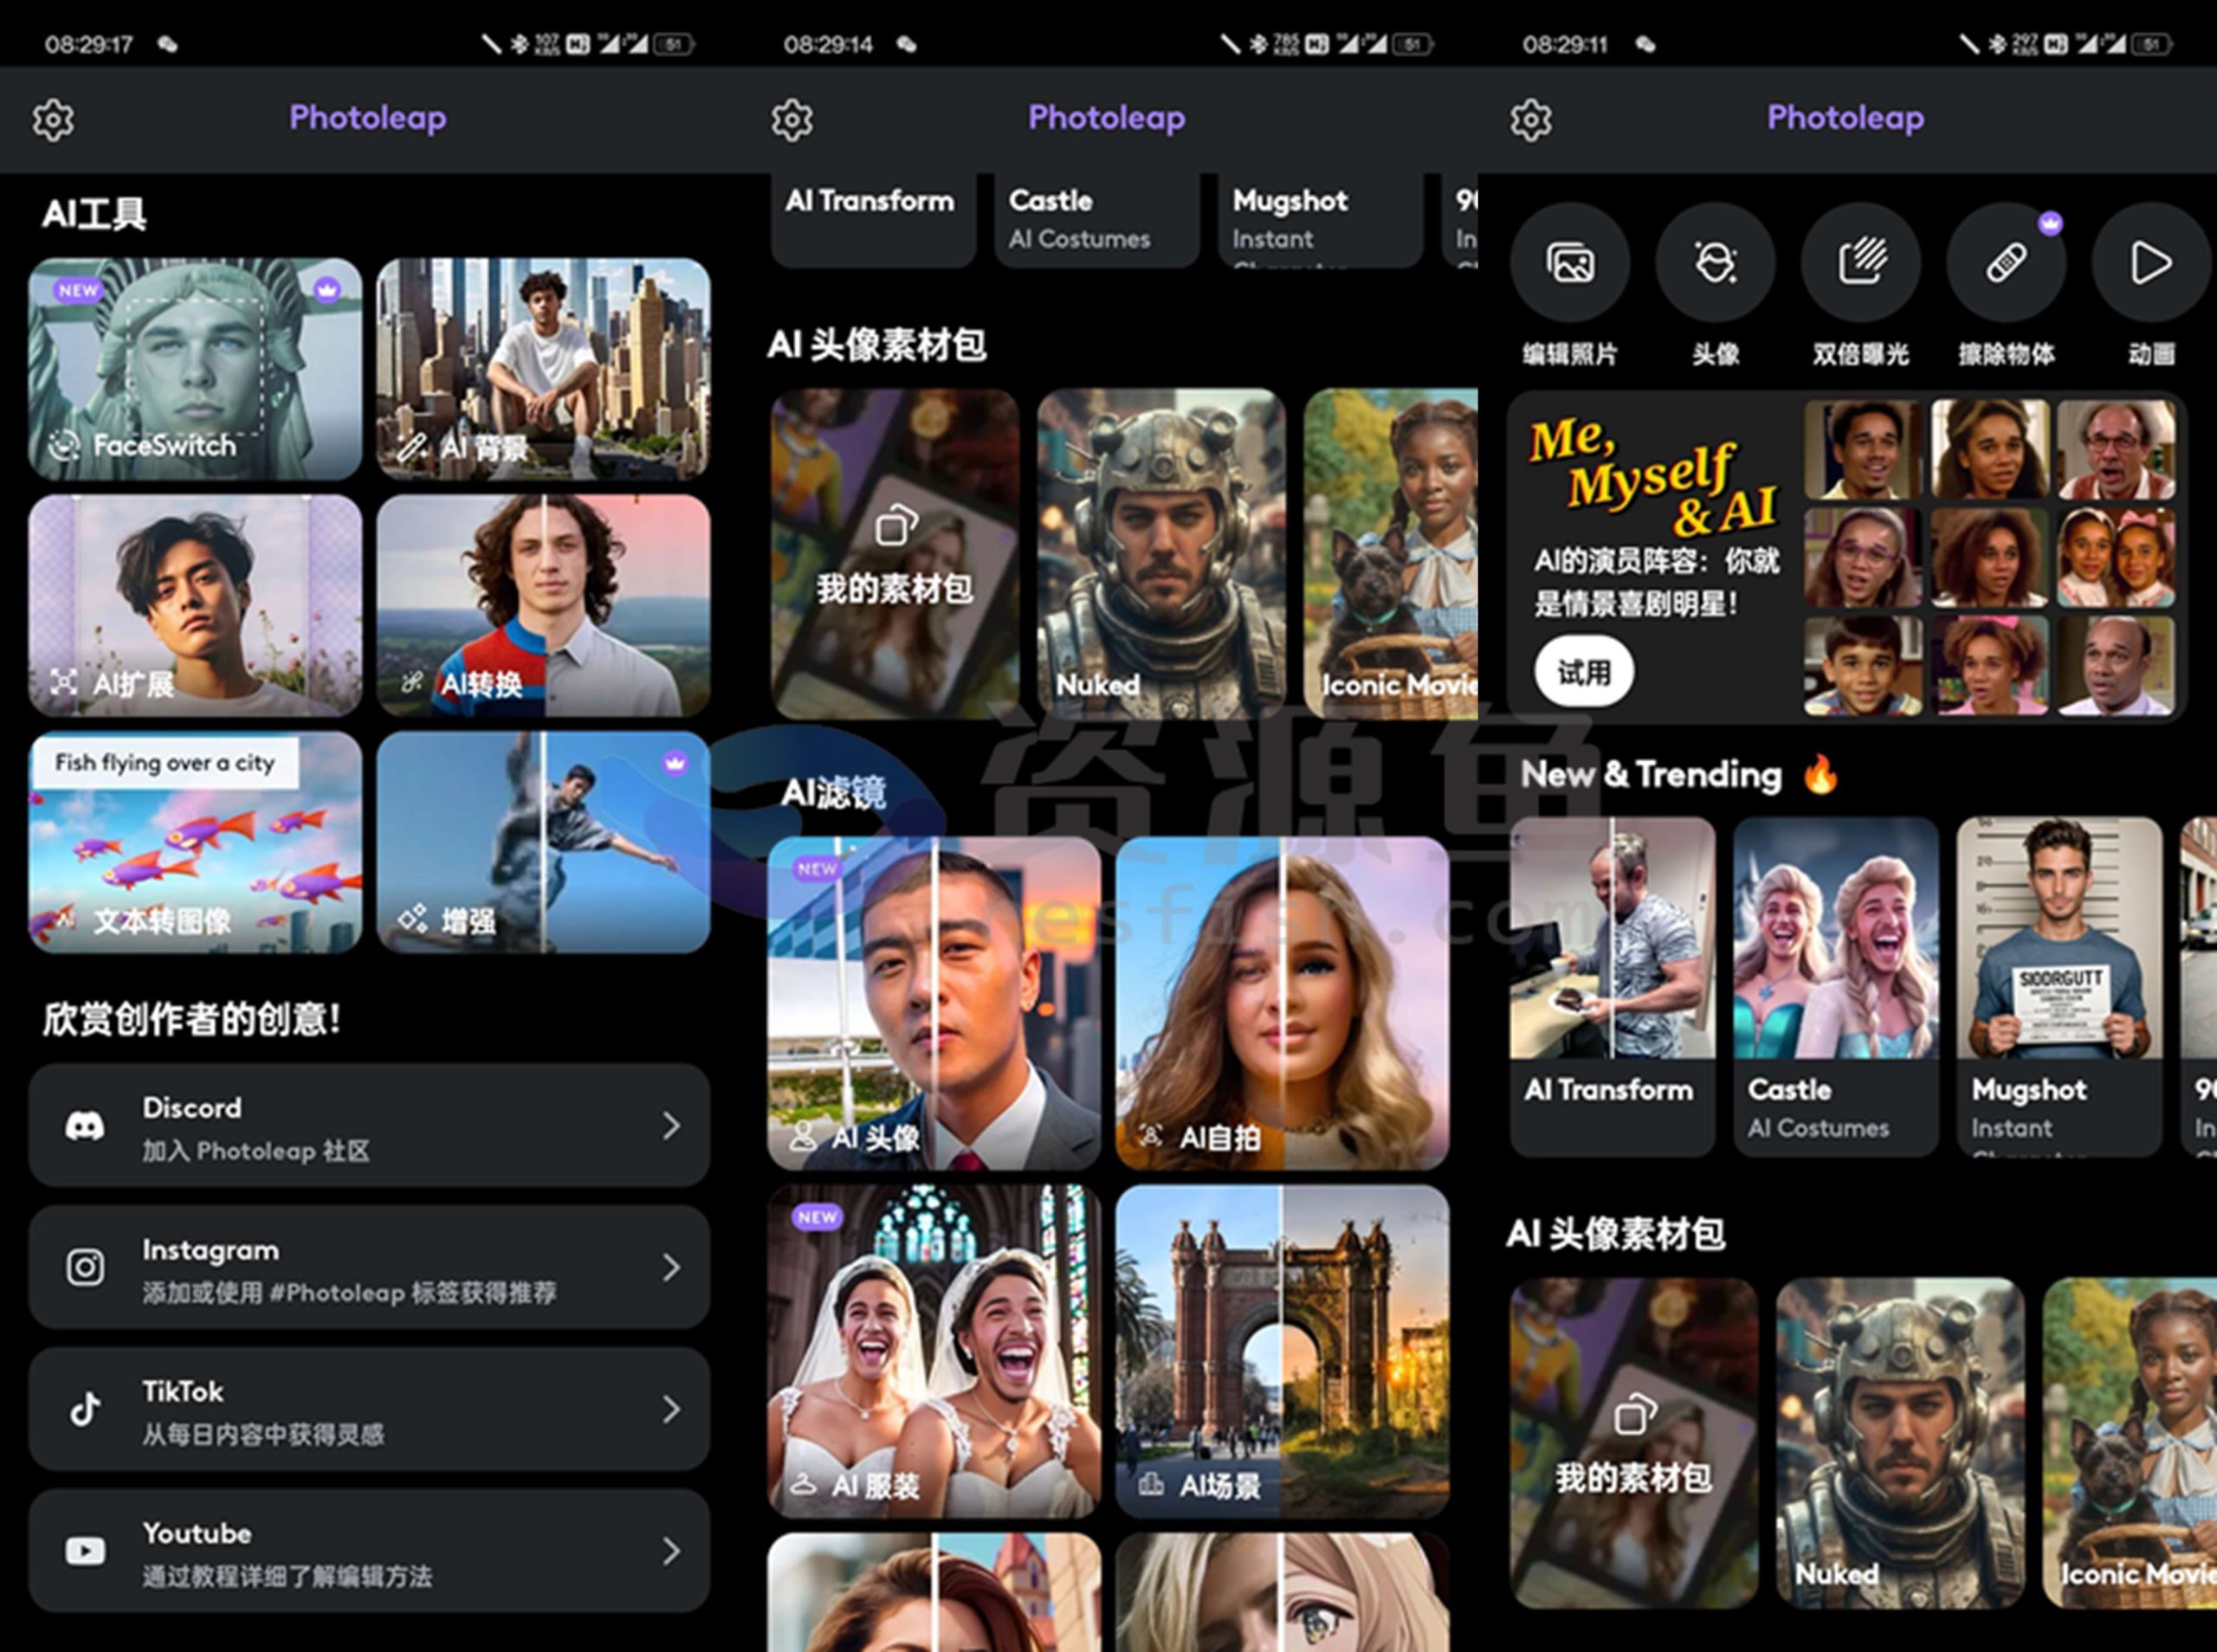
Task: Open Iconic Movie pack on 08:29:14 screen
Action: point(1391,554)
